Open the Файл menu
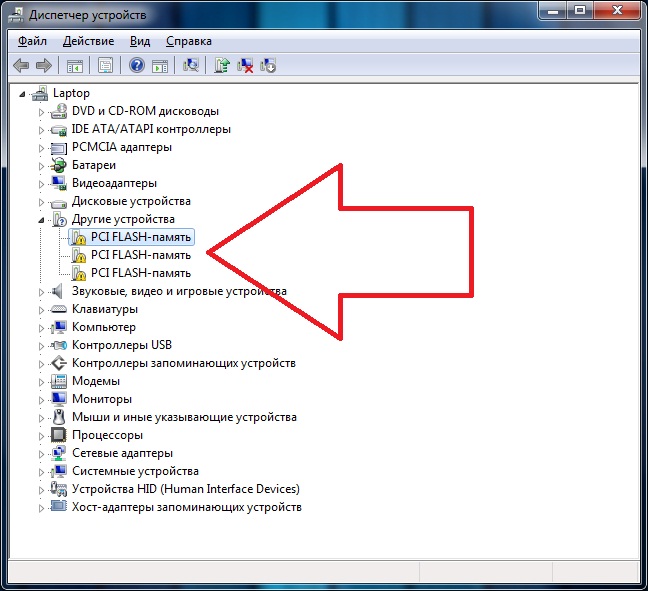 click(x=32, y=41)
